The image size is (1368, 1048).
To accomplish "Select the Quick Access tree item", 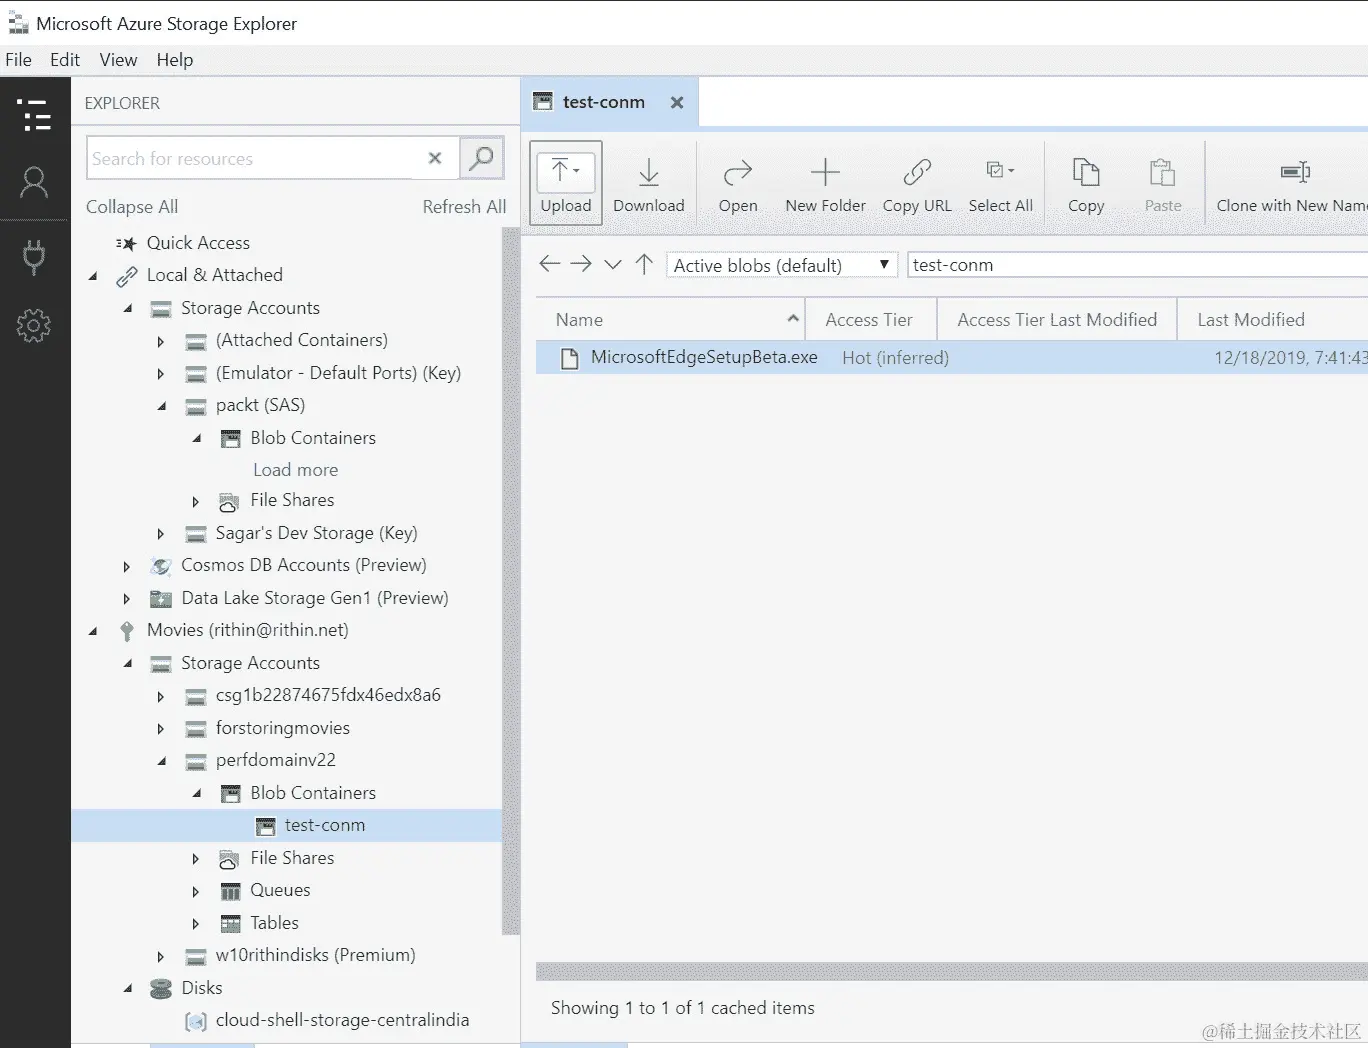I will 198,243.
